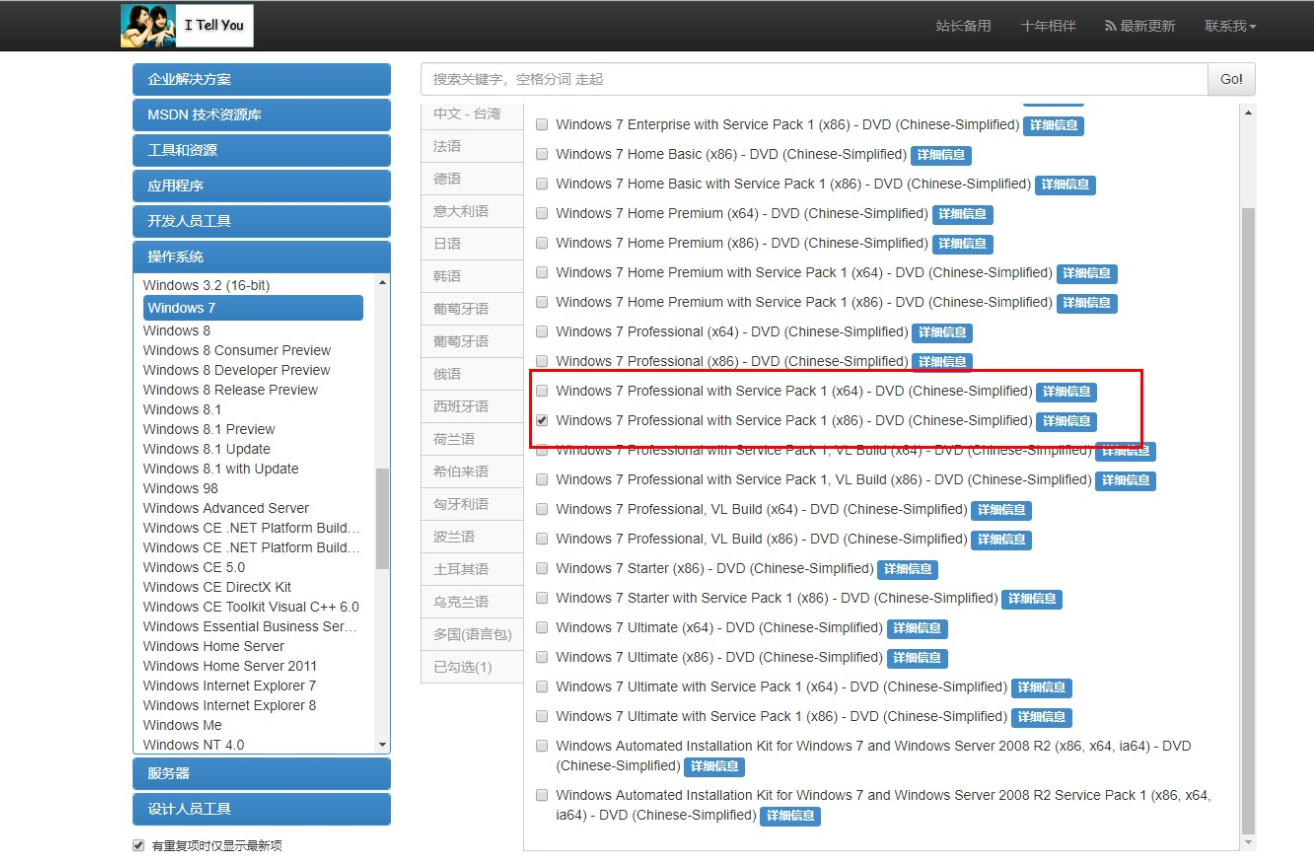Check Windows 7 Ultimate (x64) checkbox
Viewport: 1314px width, 867px height.
[542, 628]
